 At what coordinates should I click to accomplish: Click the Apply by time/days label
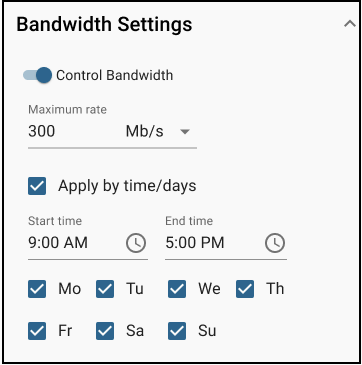click(x=127, y=186)
